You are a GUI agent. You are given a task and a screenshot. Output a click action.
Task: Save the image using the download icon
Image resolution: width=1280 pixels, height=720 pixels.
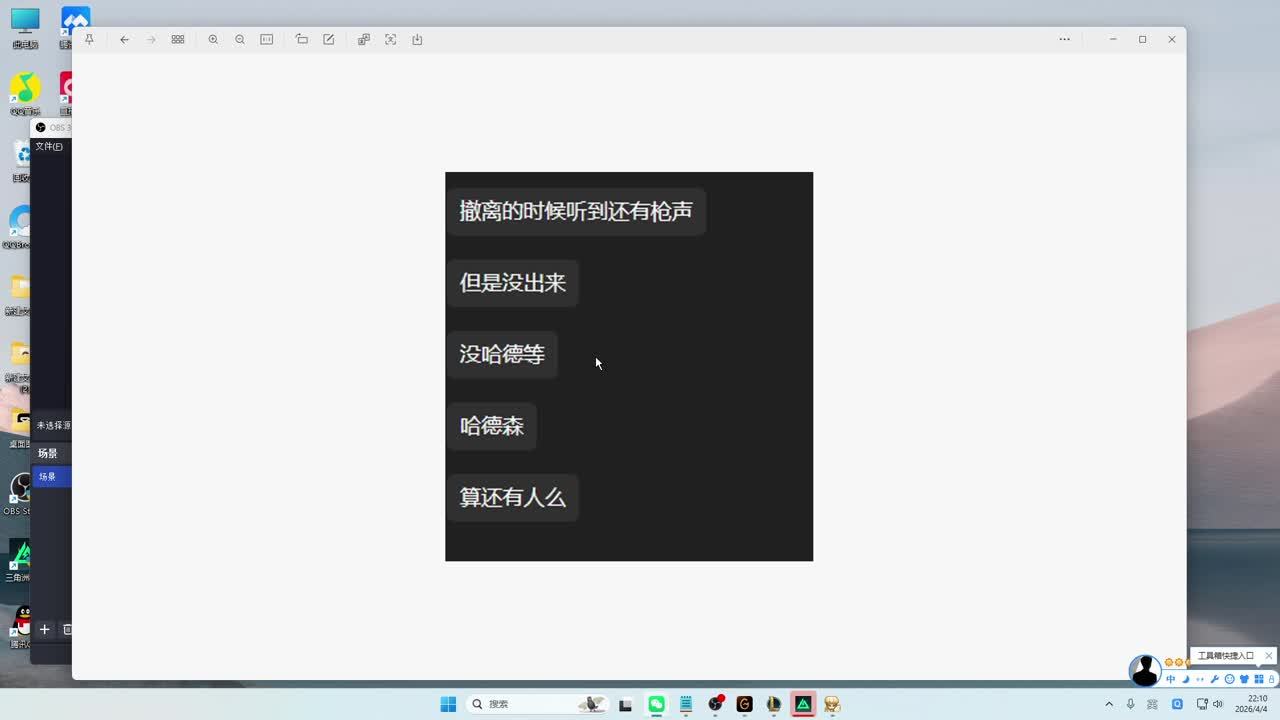pyautogui.click(x=418, y=40)
